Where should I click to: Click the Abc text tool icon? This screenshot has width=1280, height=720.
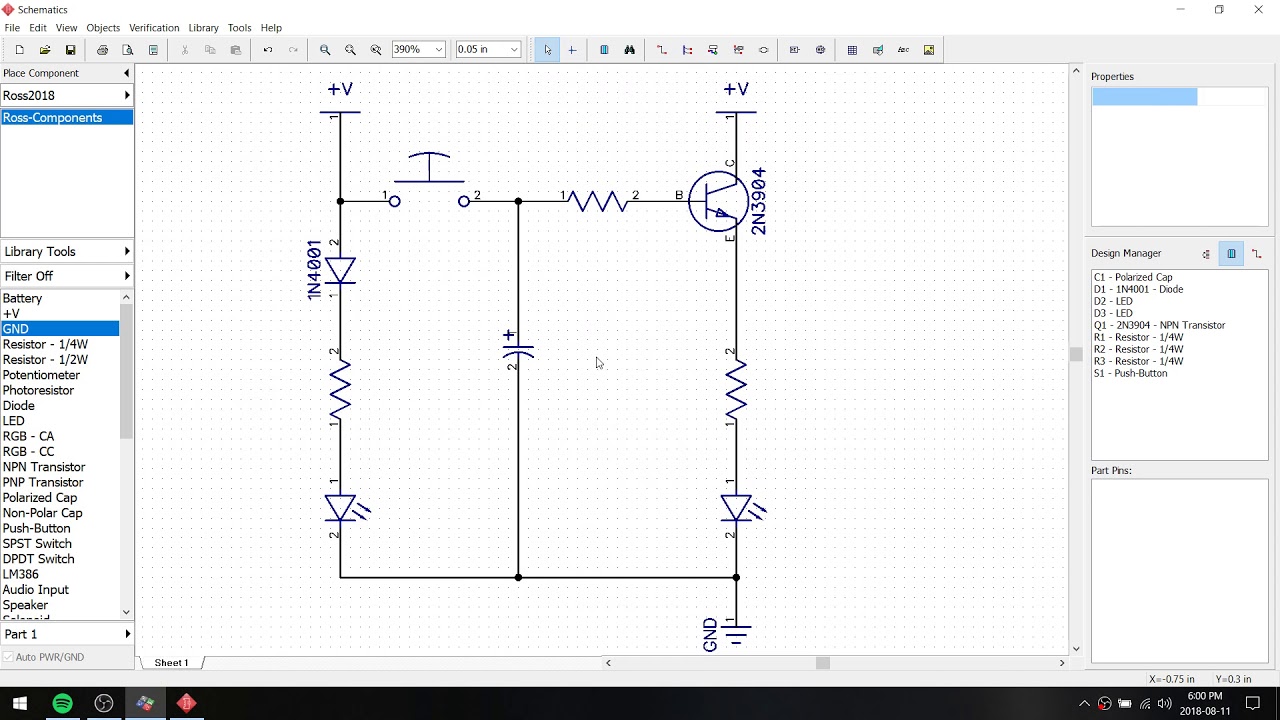pyautogui.click(x=903, y=50)
